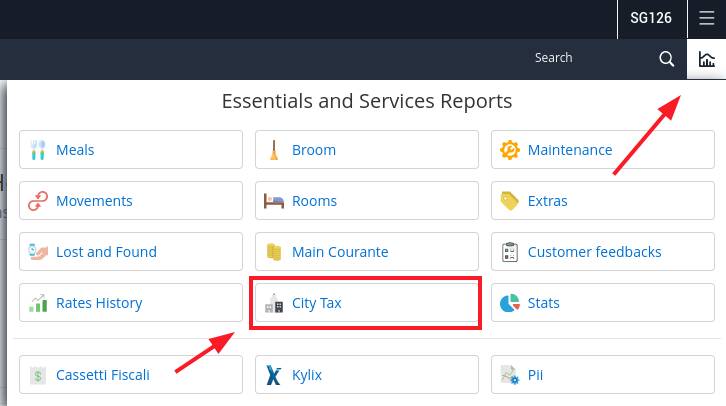Open the Rates History report
The width and height of the screenshot is (726, 406).
[131, 303]
